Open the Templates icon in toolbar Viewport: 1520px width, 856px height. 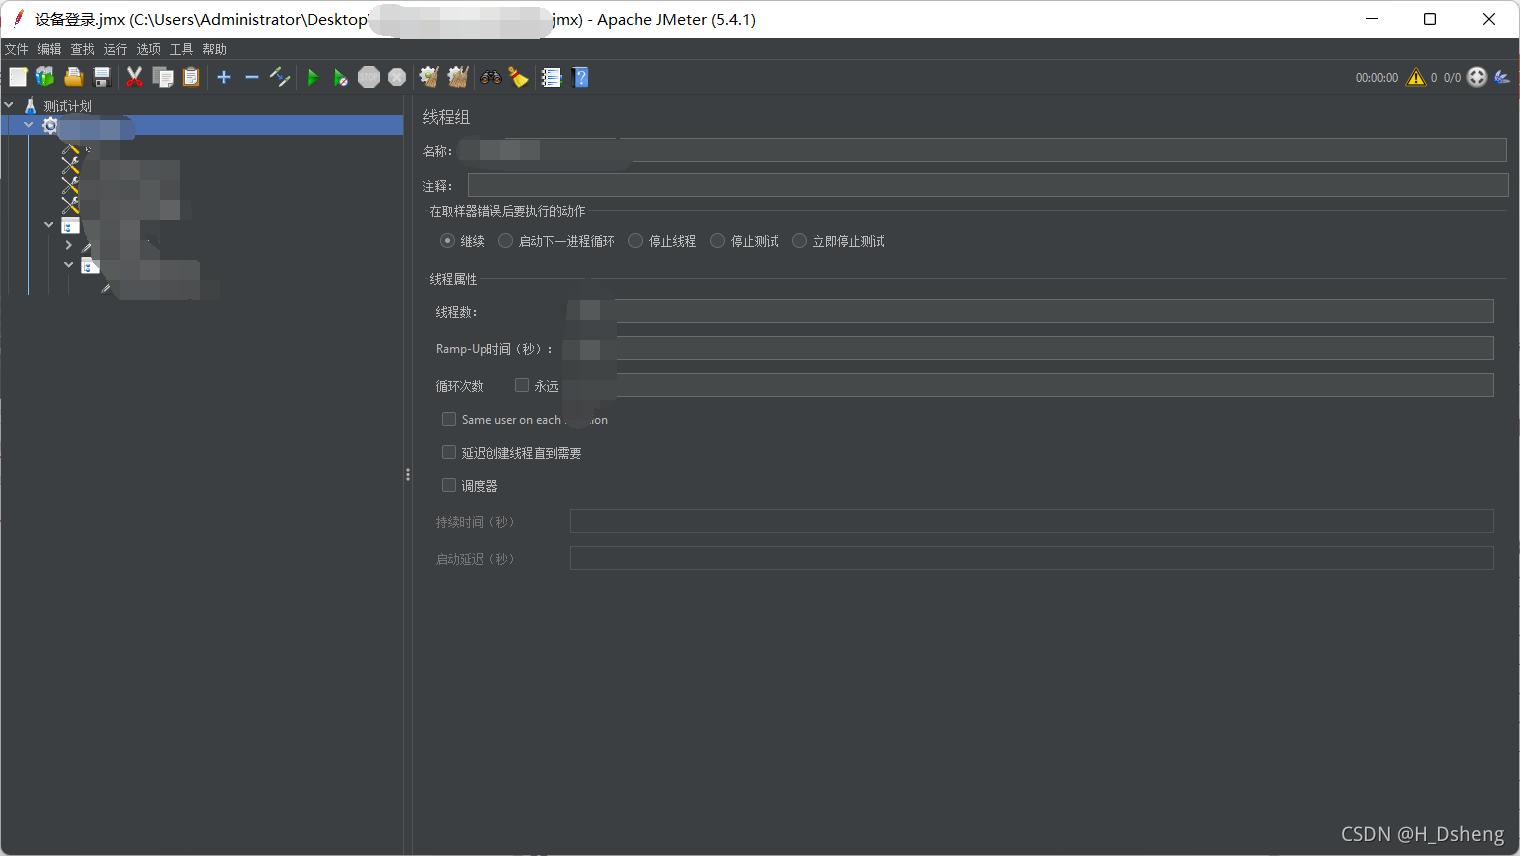(45, 77)
